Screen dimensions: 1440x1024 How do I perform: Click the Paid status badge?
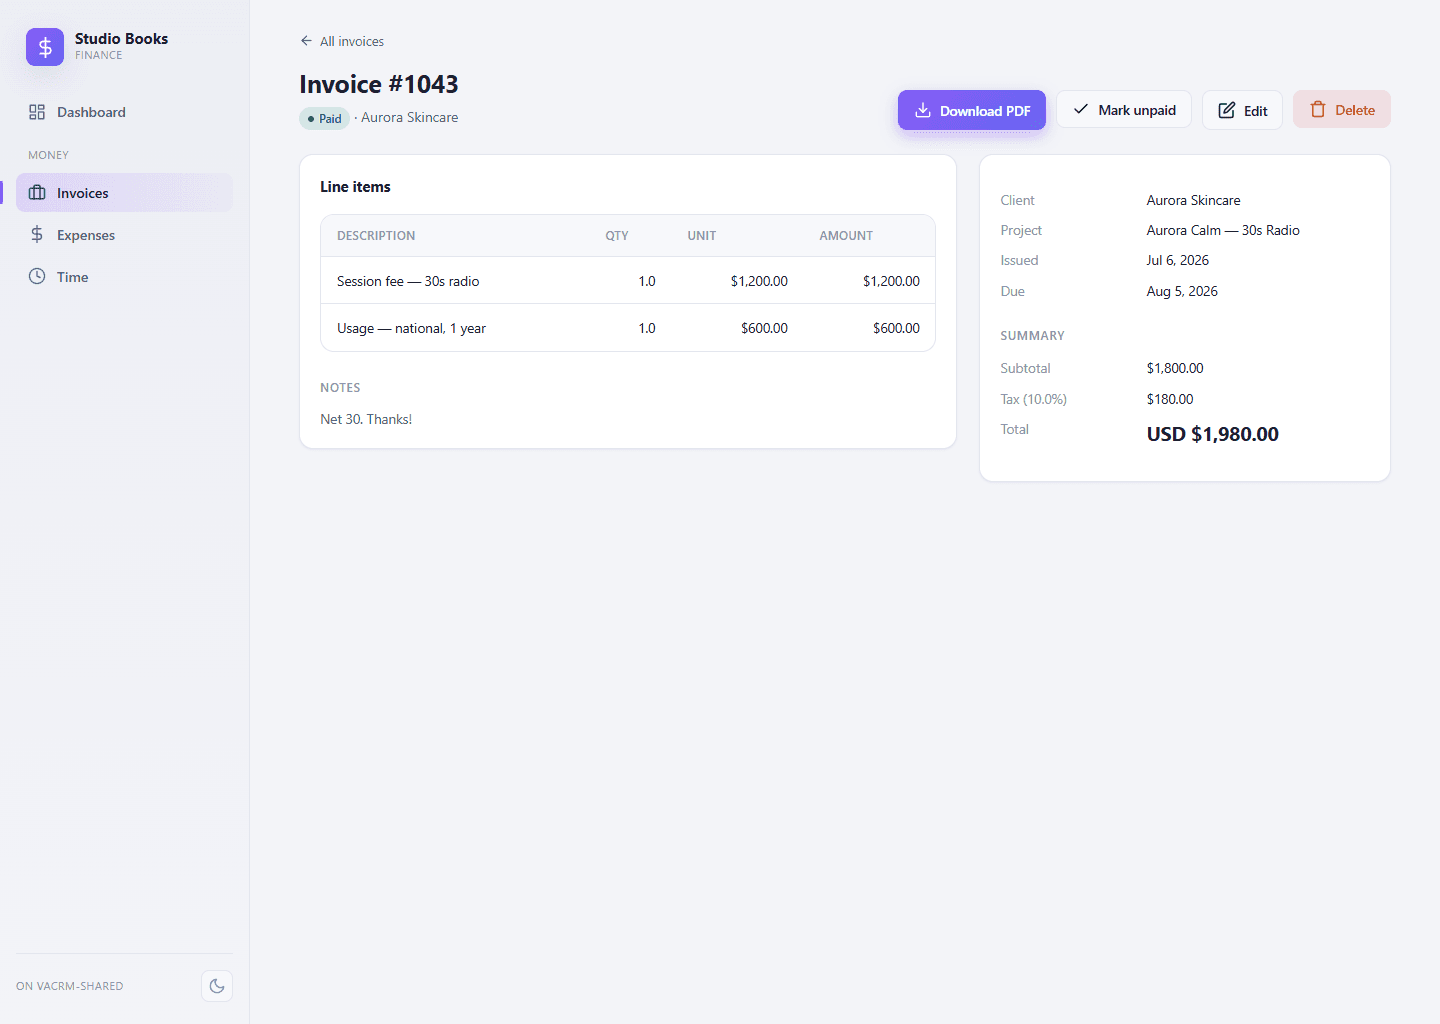[x=324, y=118]
